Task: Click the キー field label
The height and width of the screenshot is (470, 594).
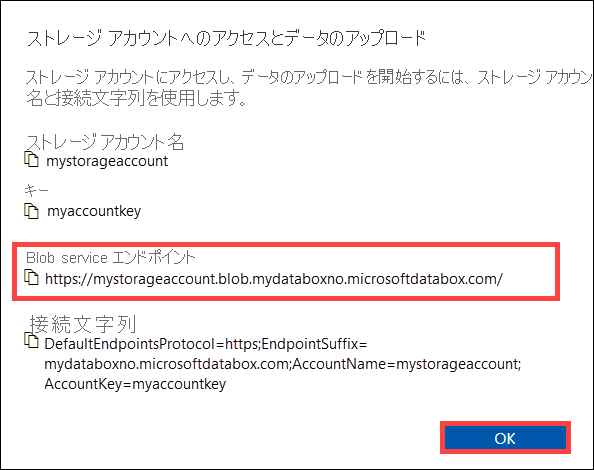Action: [x=36, y=190]
